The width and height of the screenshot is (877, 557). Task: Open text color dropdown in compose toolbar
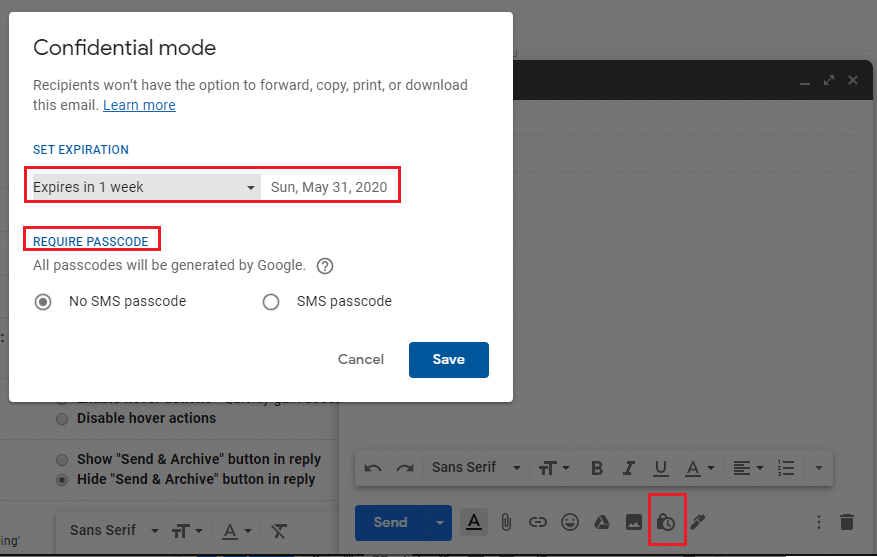[x=700, y=468]
